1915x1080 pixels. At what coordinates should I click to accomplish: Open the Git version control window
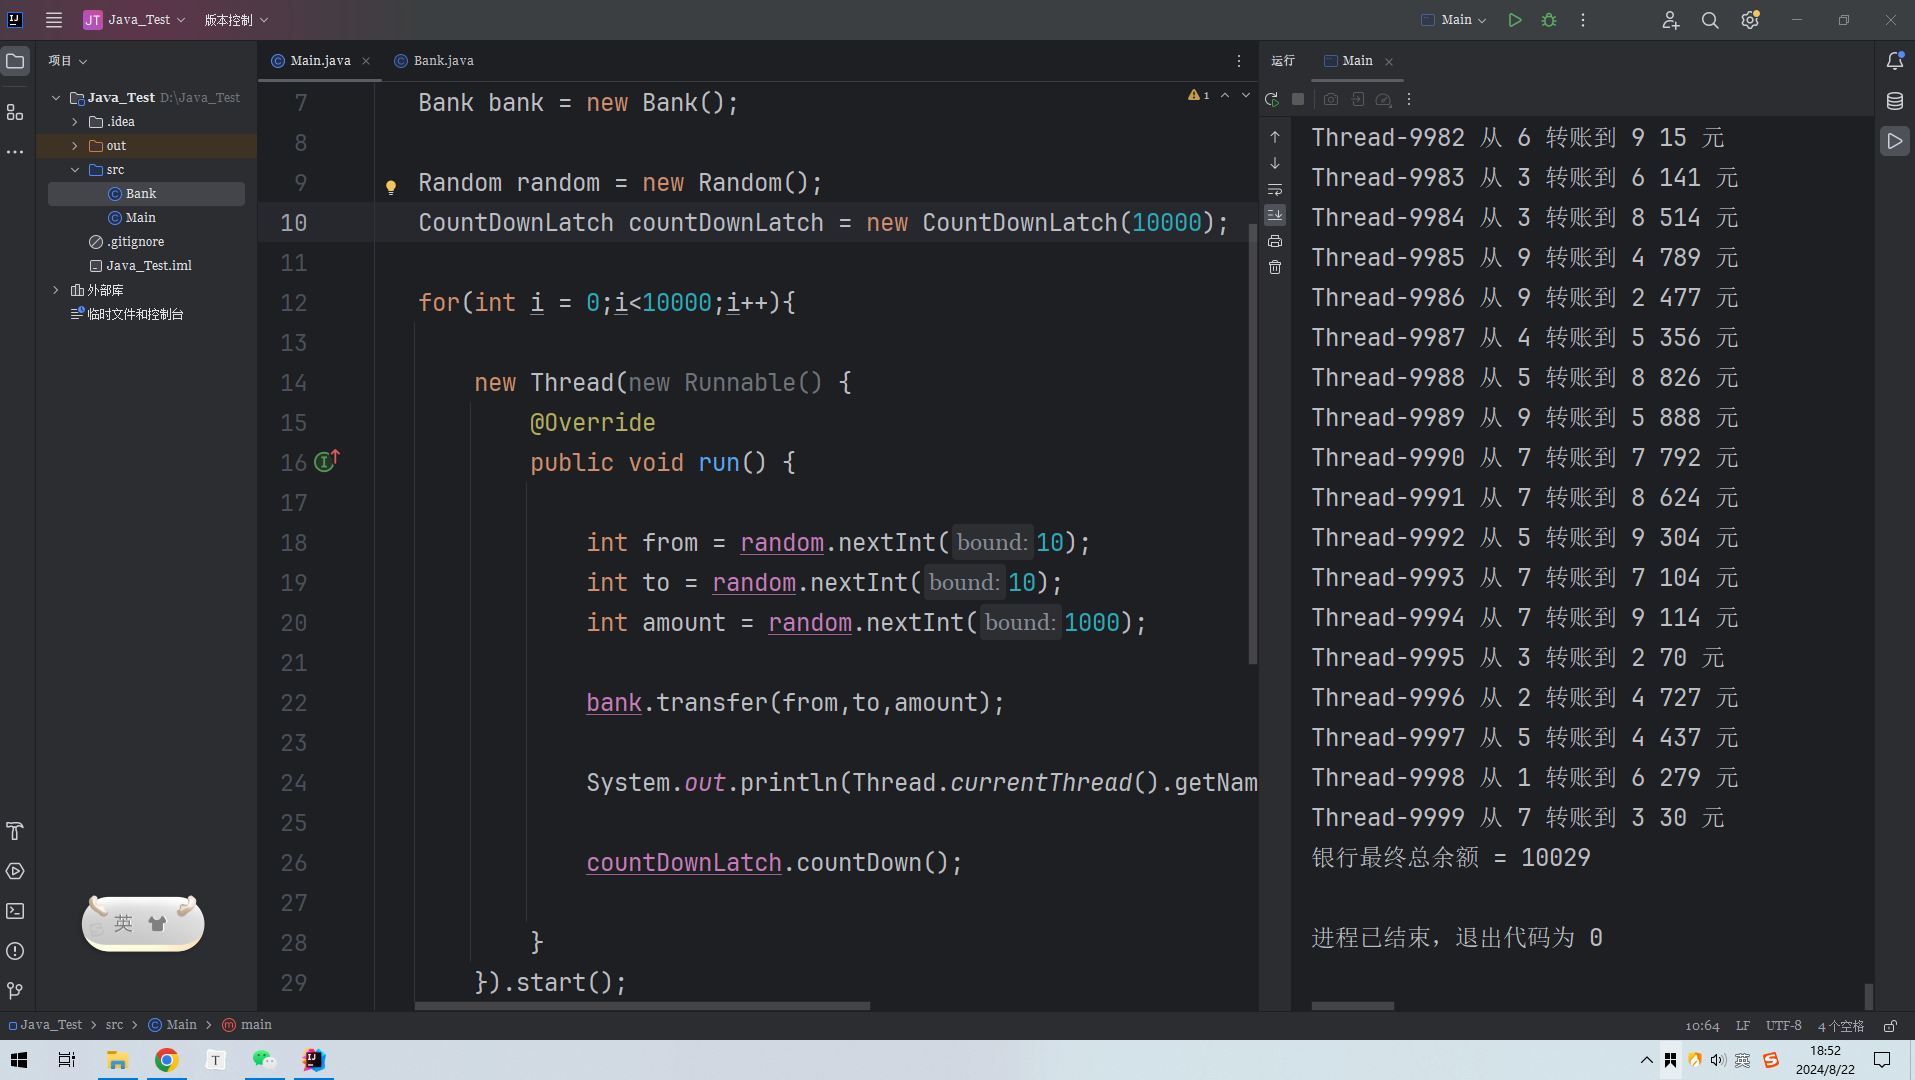click(x=15, y=990)
